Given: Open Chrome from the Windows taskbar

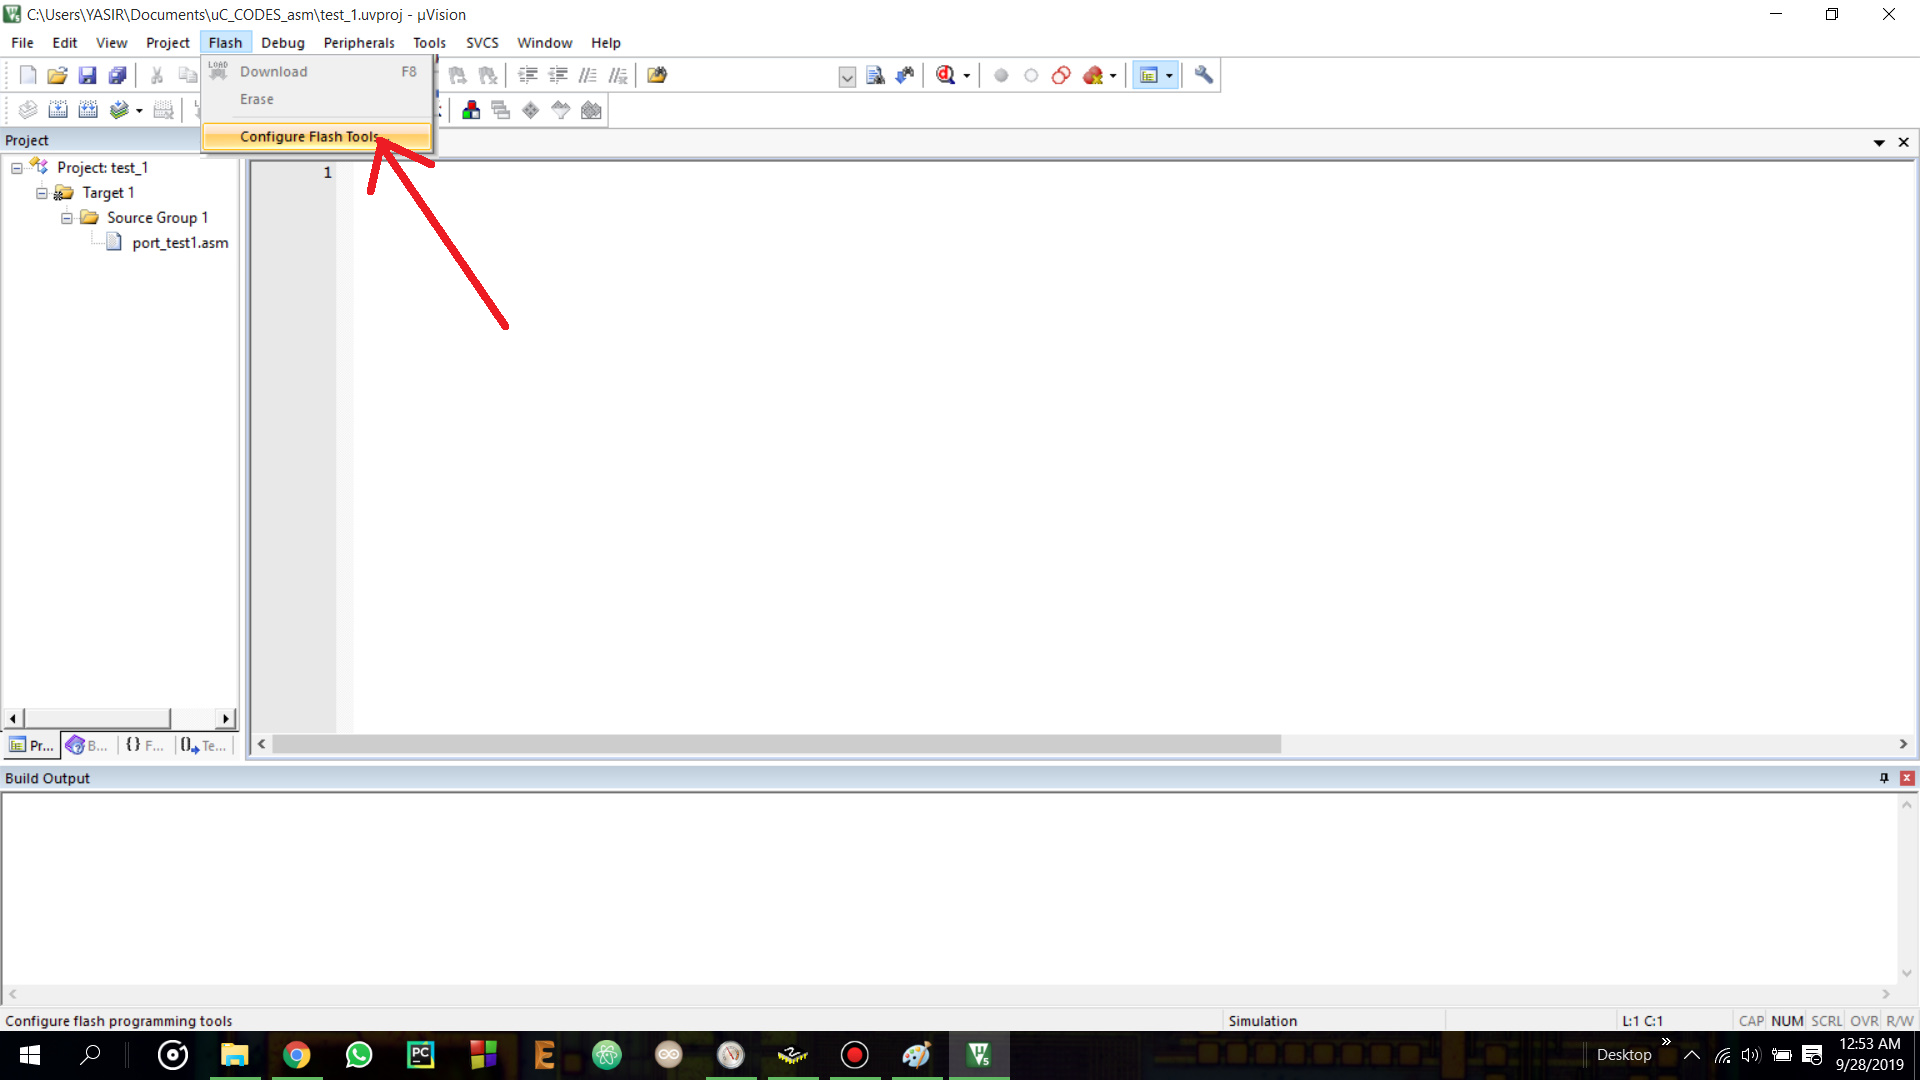Looking at the screenshot, I should (x=297, y=1055).
